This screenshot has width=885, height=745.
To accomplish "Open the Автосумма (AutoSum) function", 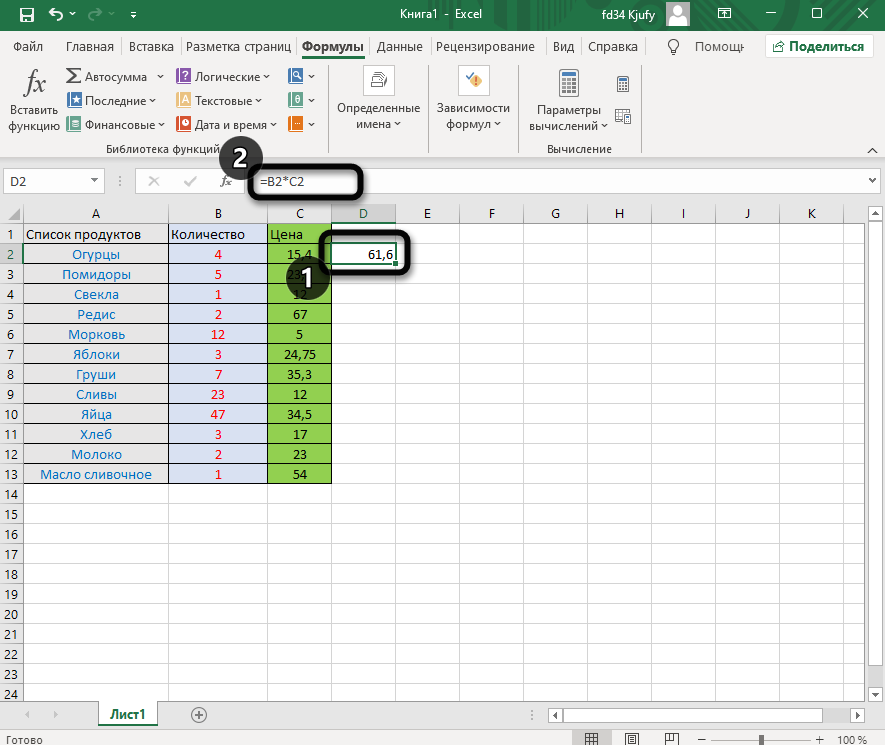I will coord(106,77).
